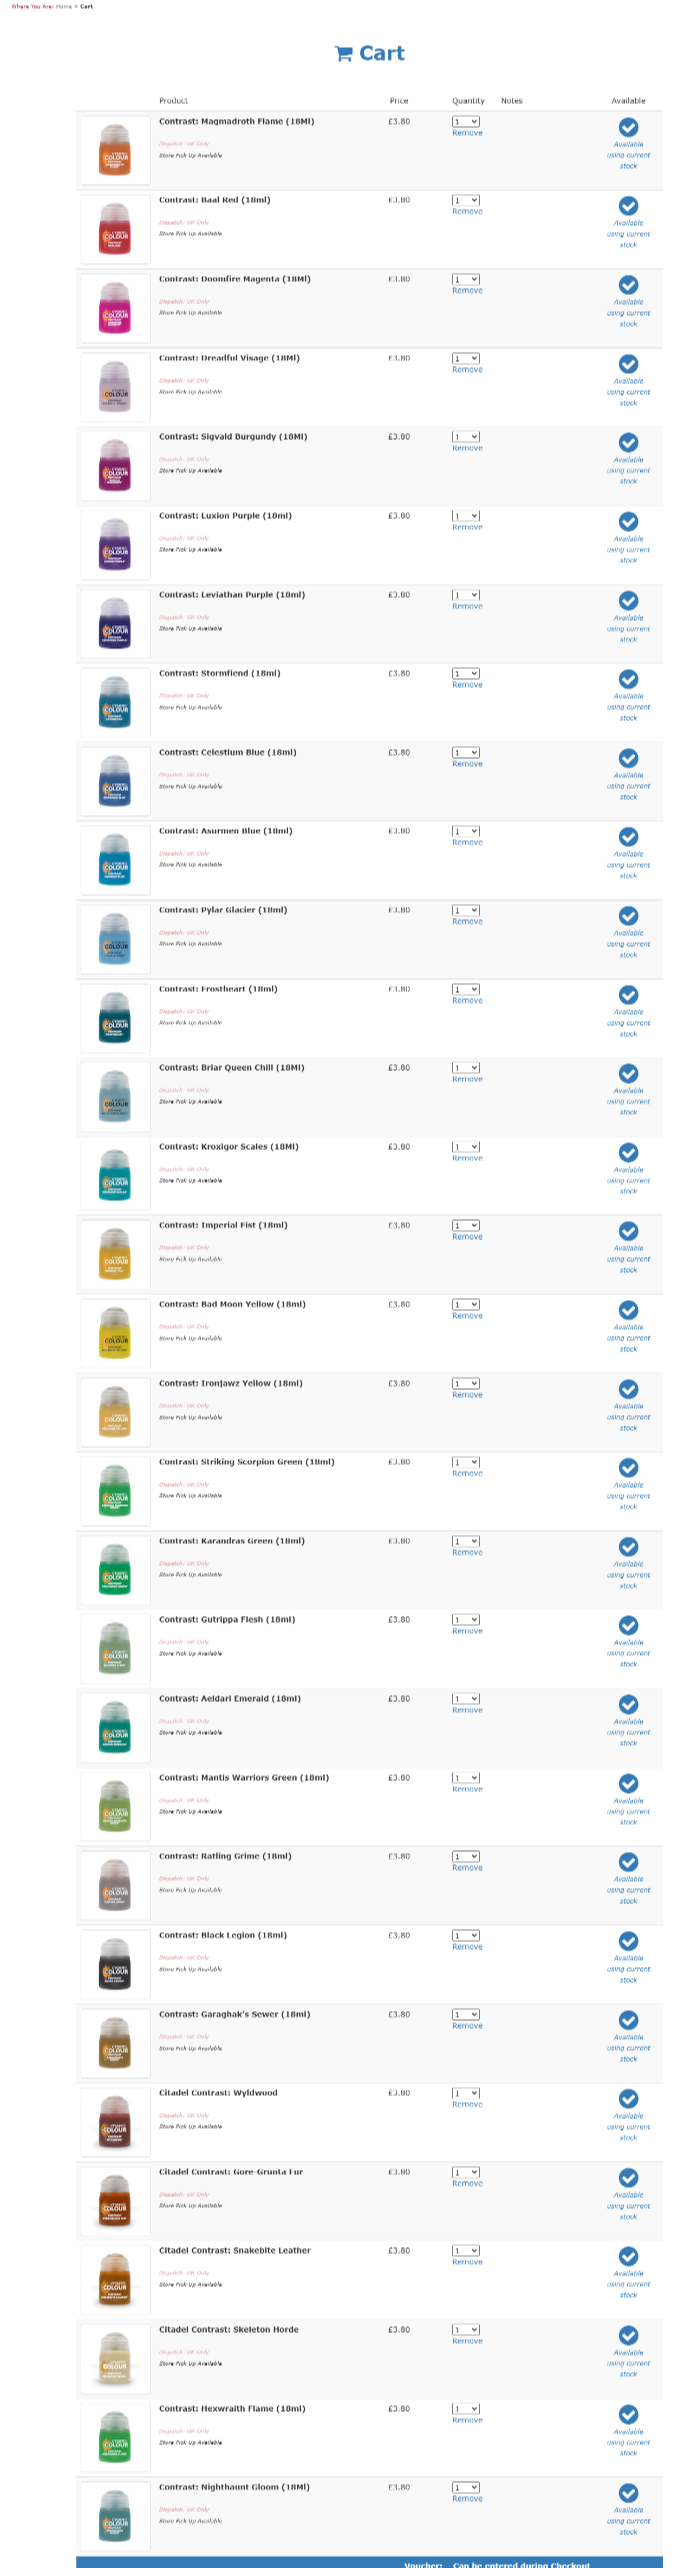Open quantity dropdown for Skeleton Horde
The image size is (696, 2568).
(x=465, y=2329)
